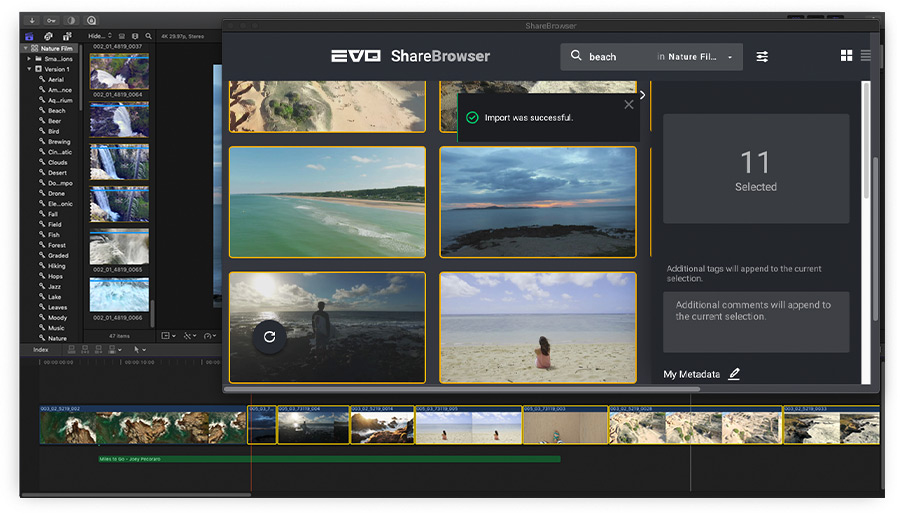Click the share/export icon in Final Cut toolbar
Viewport: 900px width, 514px height.
coord(91,20)
